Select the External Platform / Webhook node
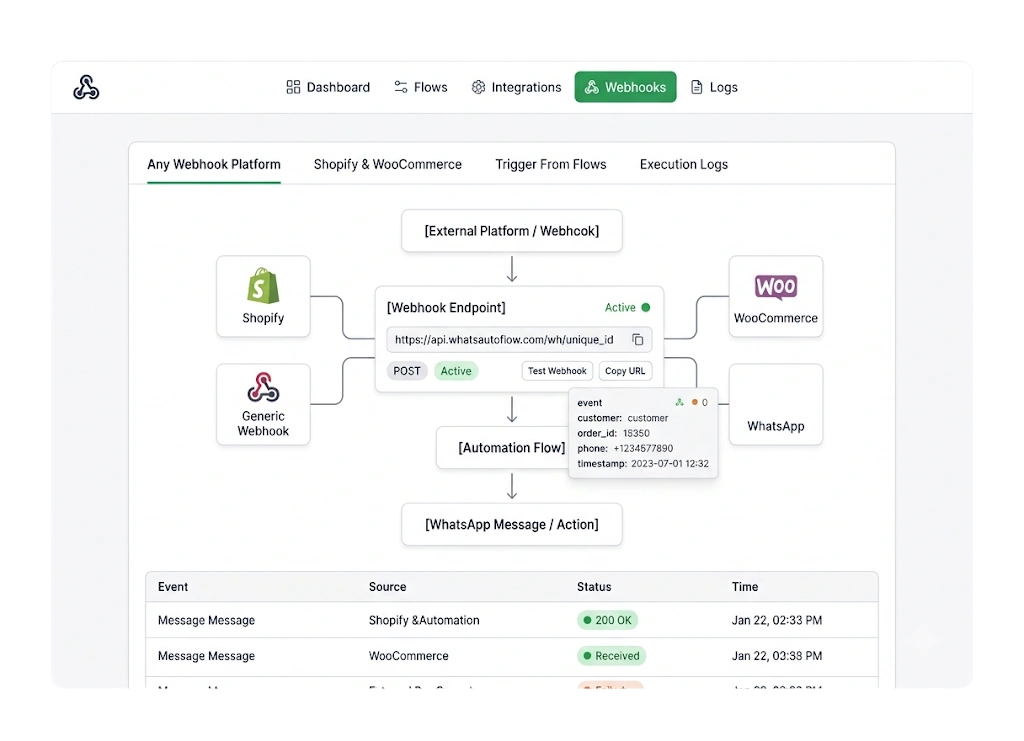Screen dimensions: 1024x741 pos(512,230)
